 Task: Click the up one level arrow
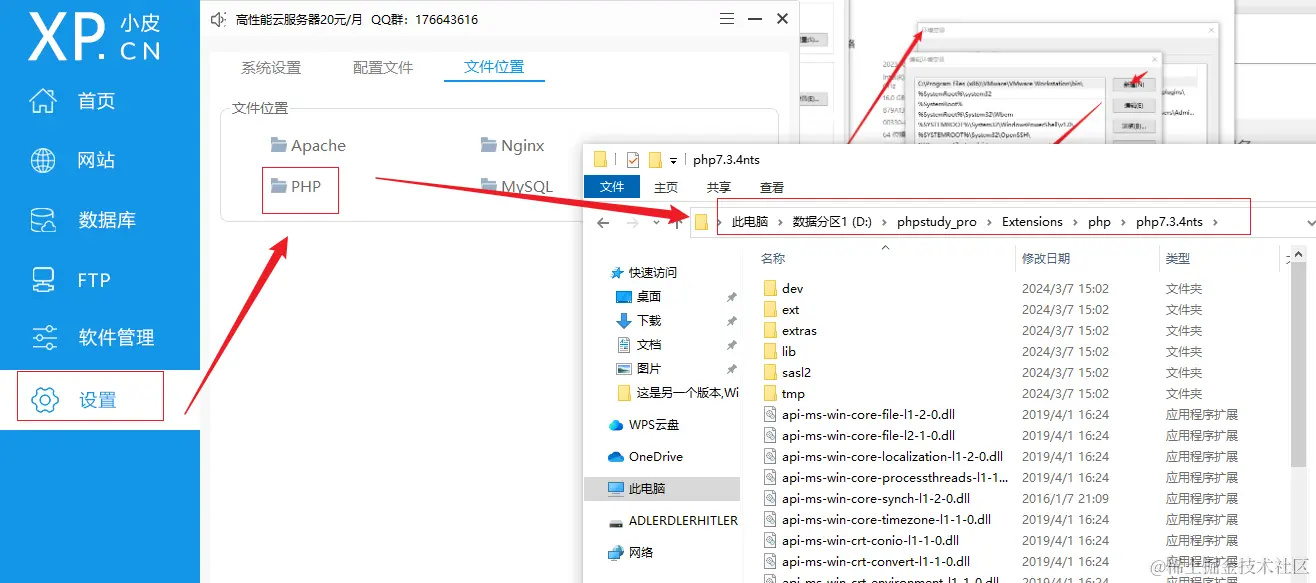coord(677,223)
